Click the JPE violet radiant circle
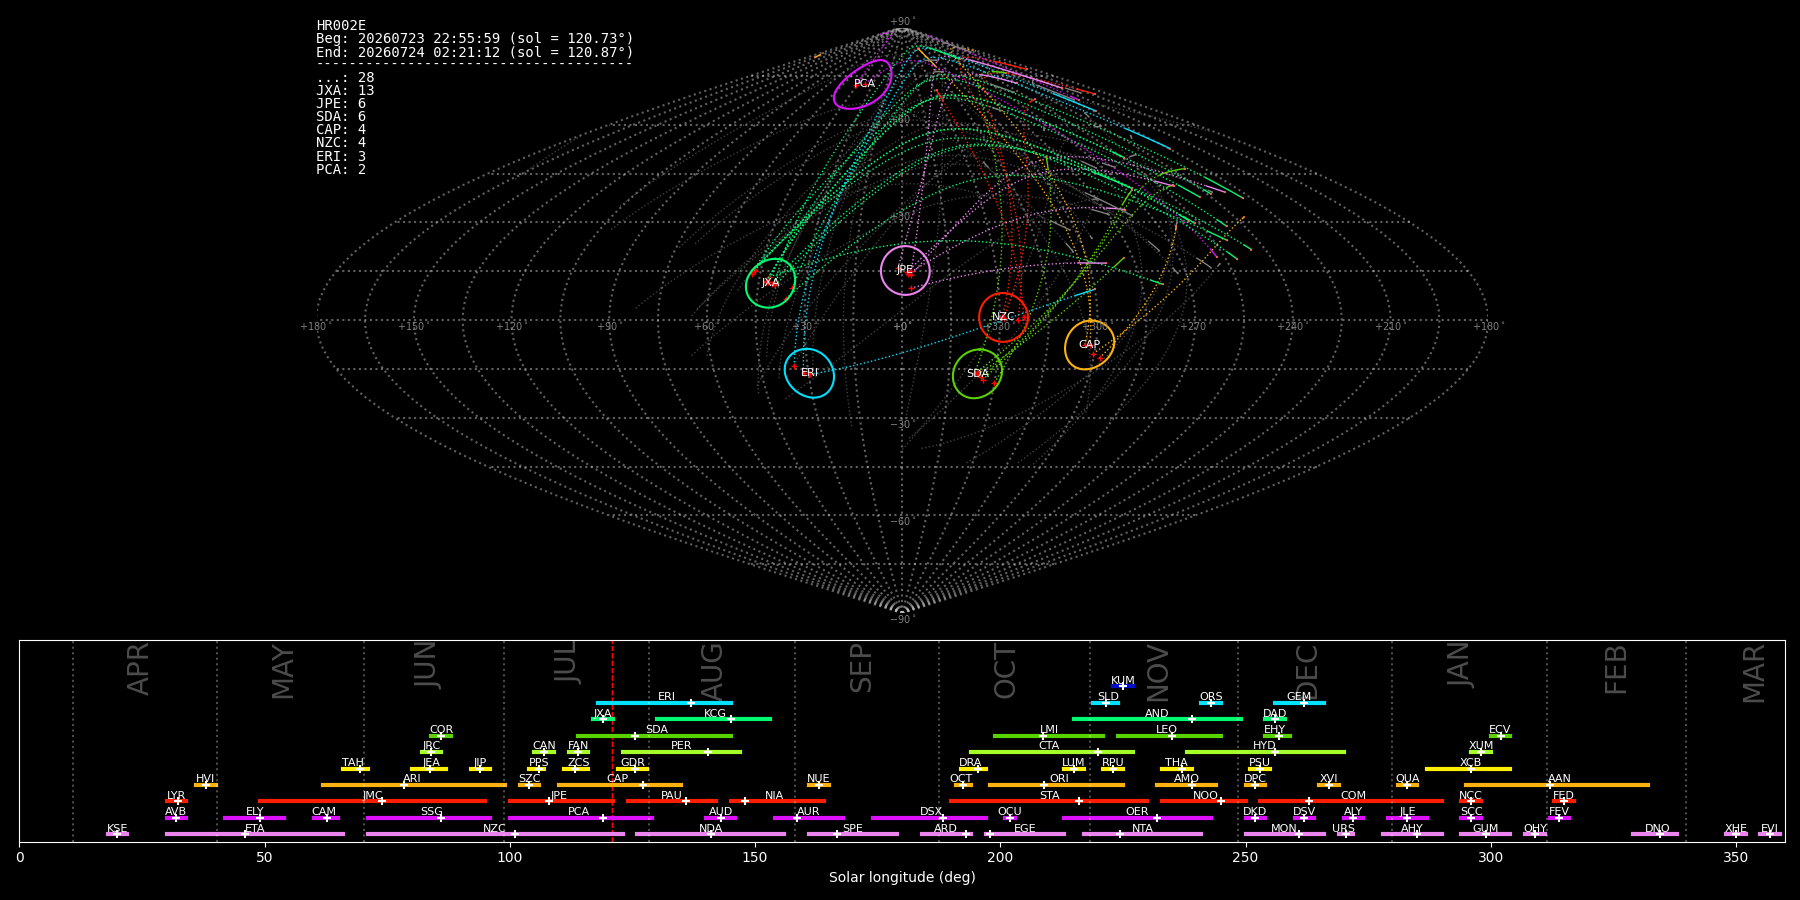The height and width of the screenshot is (900, 1800). click(905, 270)
